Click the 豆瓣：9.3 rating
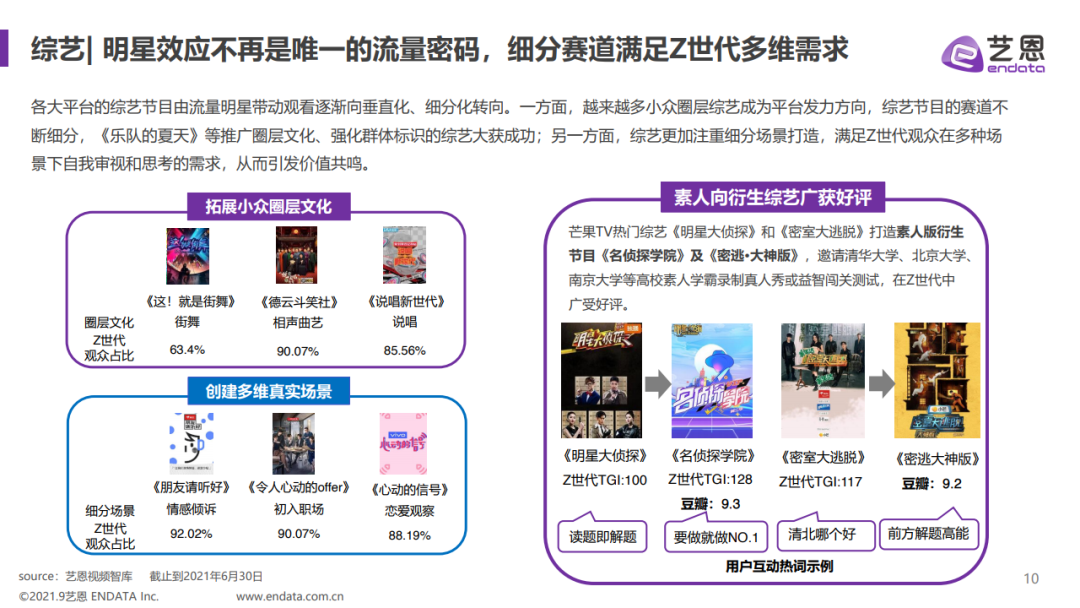1080x608 pixels. (710, 504)
